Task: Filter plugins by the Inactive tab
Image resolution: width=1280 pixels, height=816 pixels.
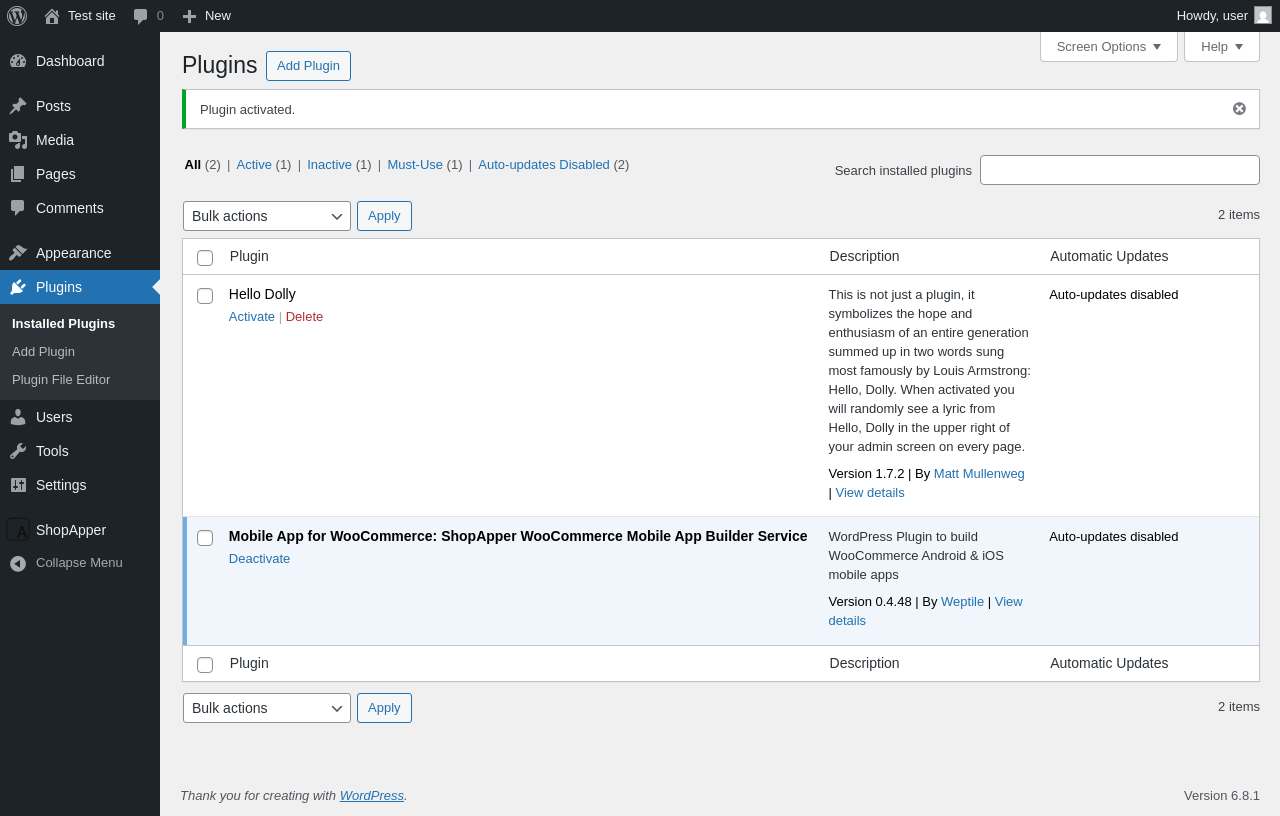Action: [329, 165]
